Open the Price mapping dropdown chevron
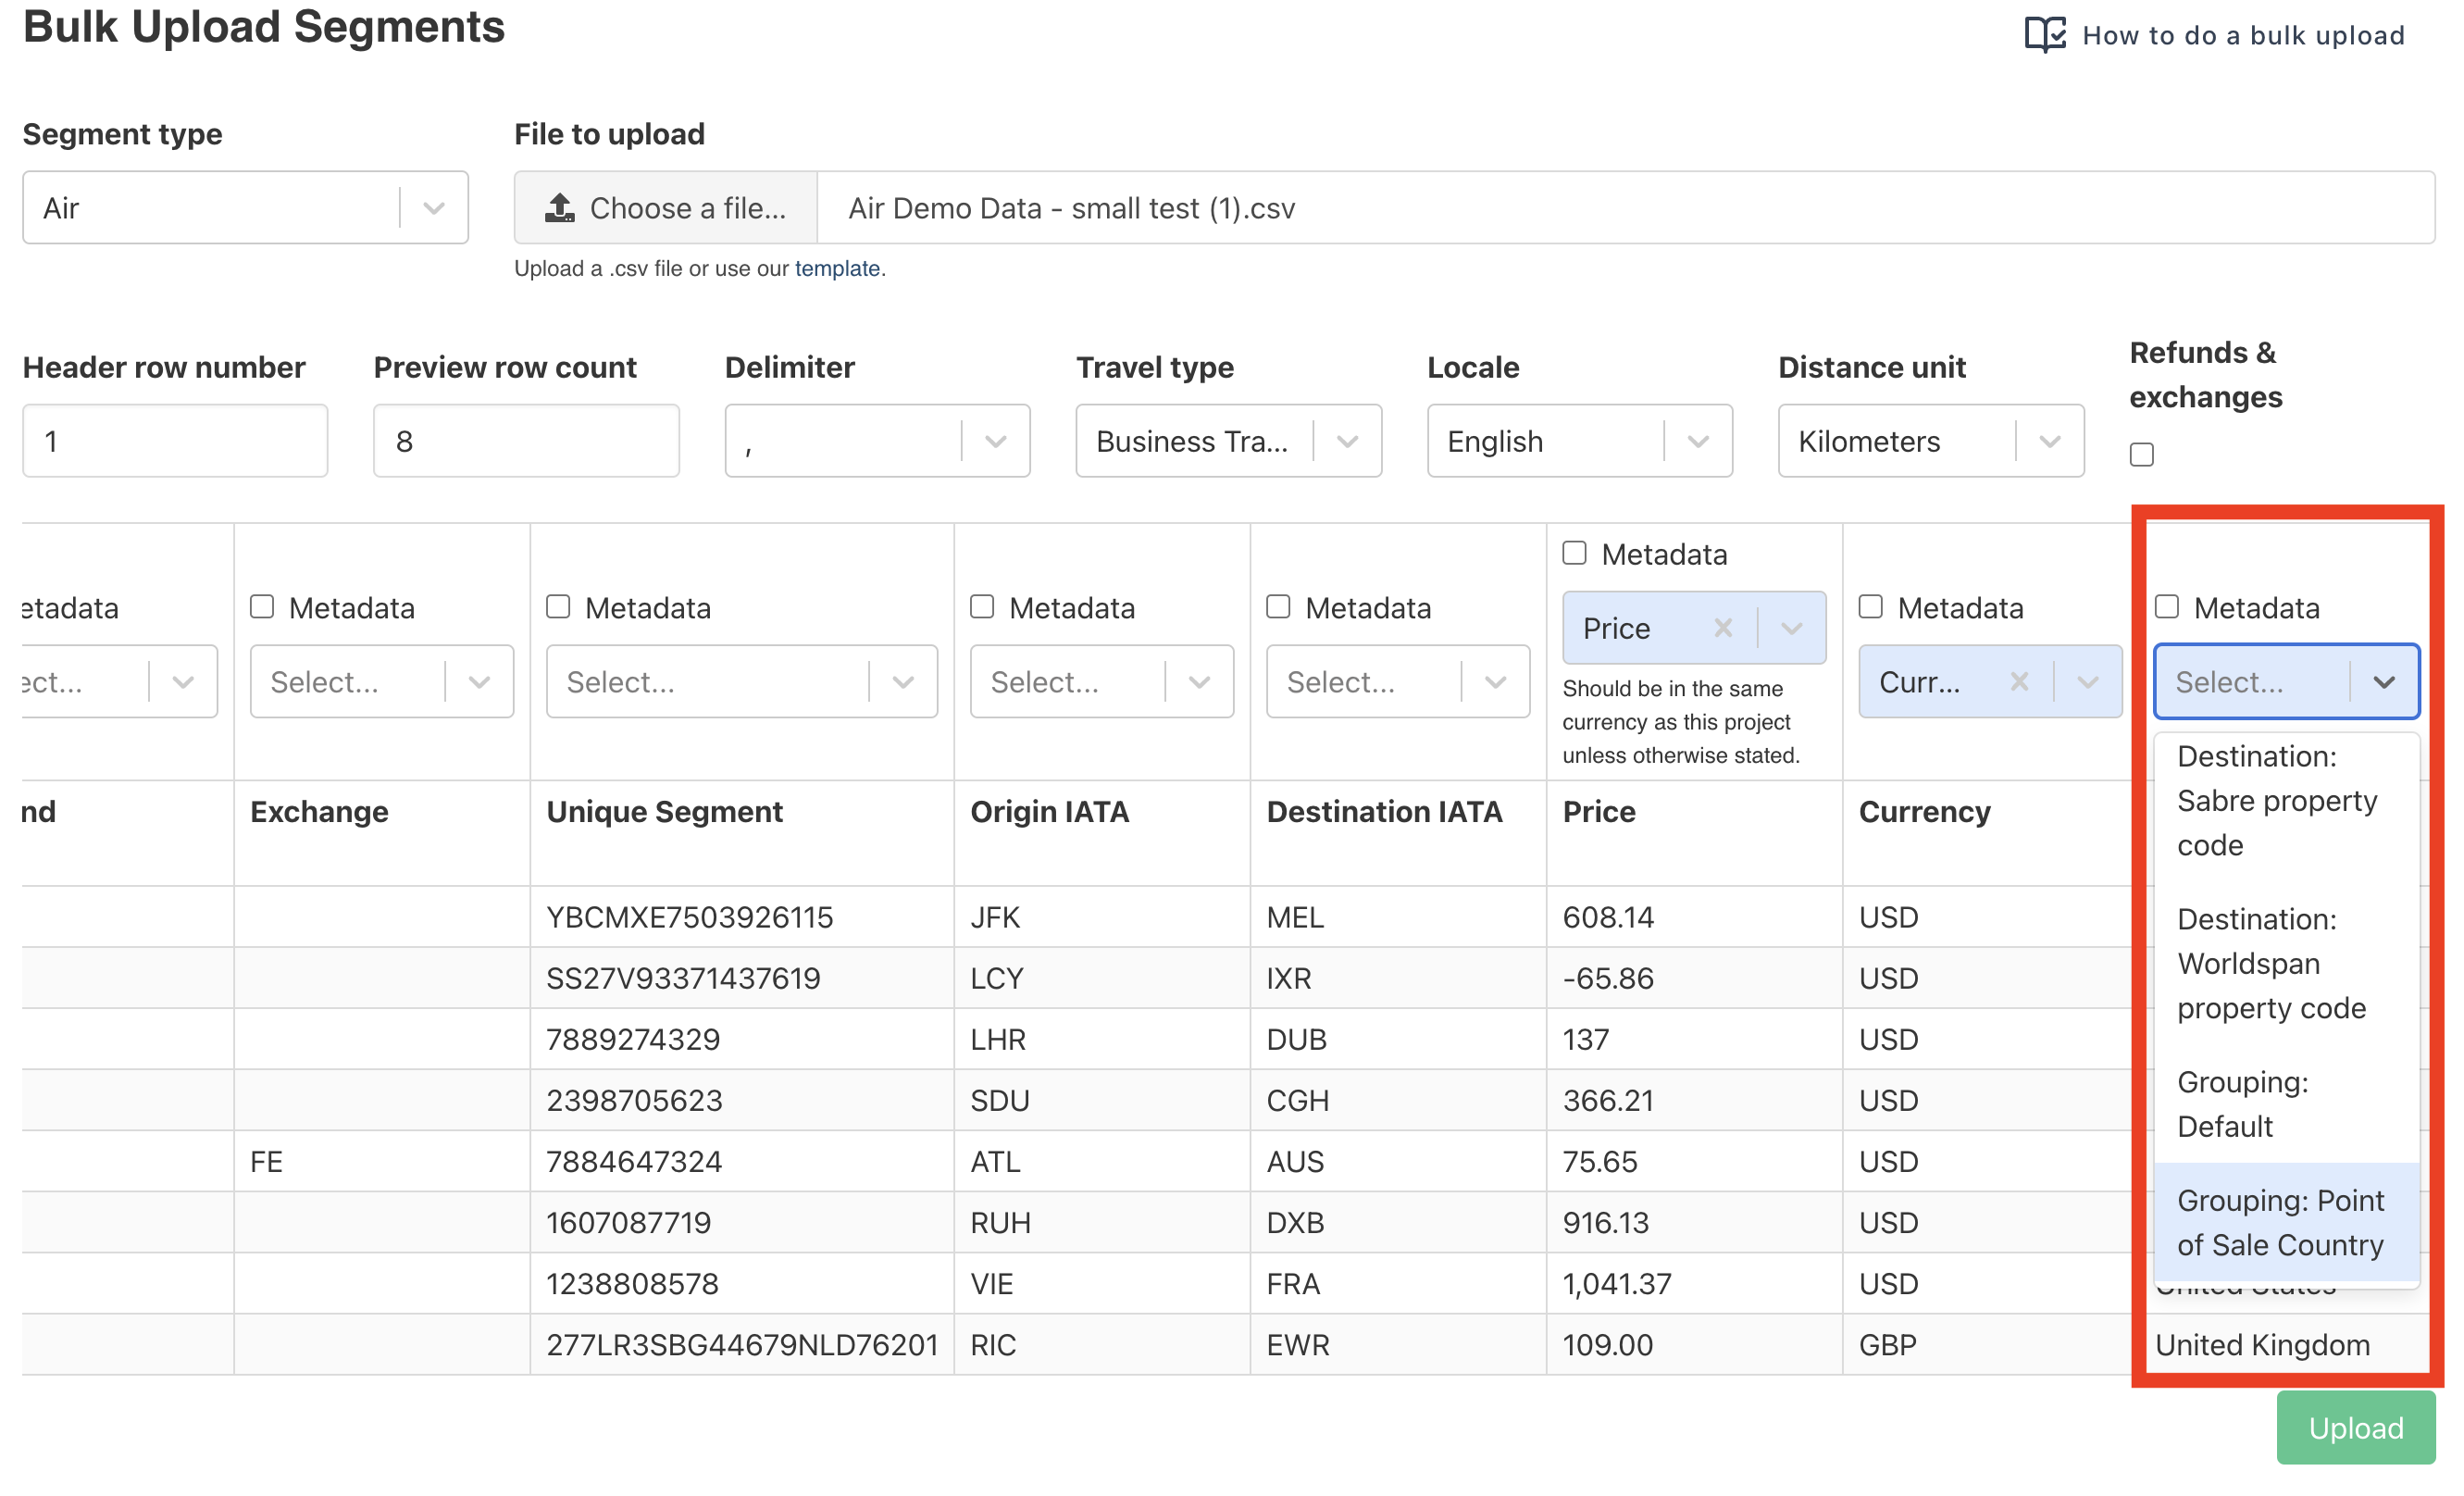2464x1496 pixels. coord(1791,628)
